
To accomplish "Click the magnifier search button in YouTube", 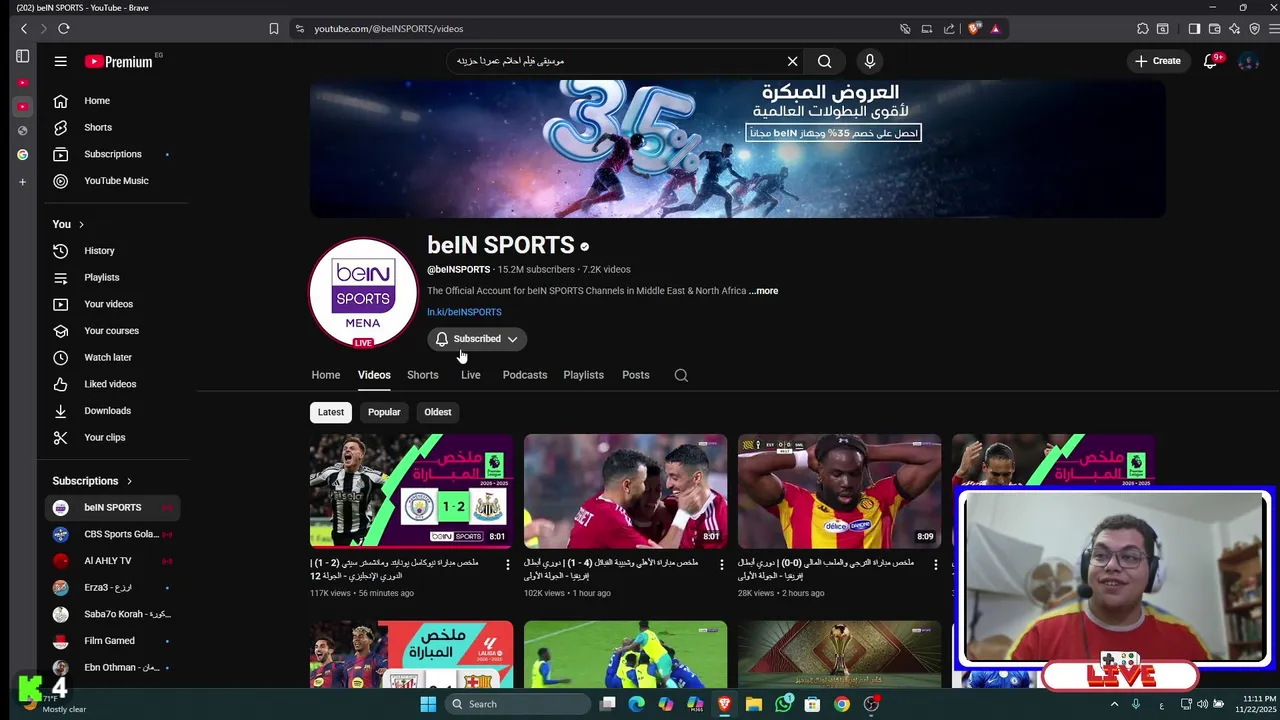I will click(824, 61).
